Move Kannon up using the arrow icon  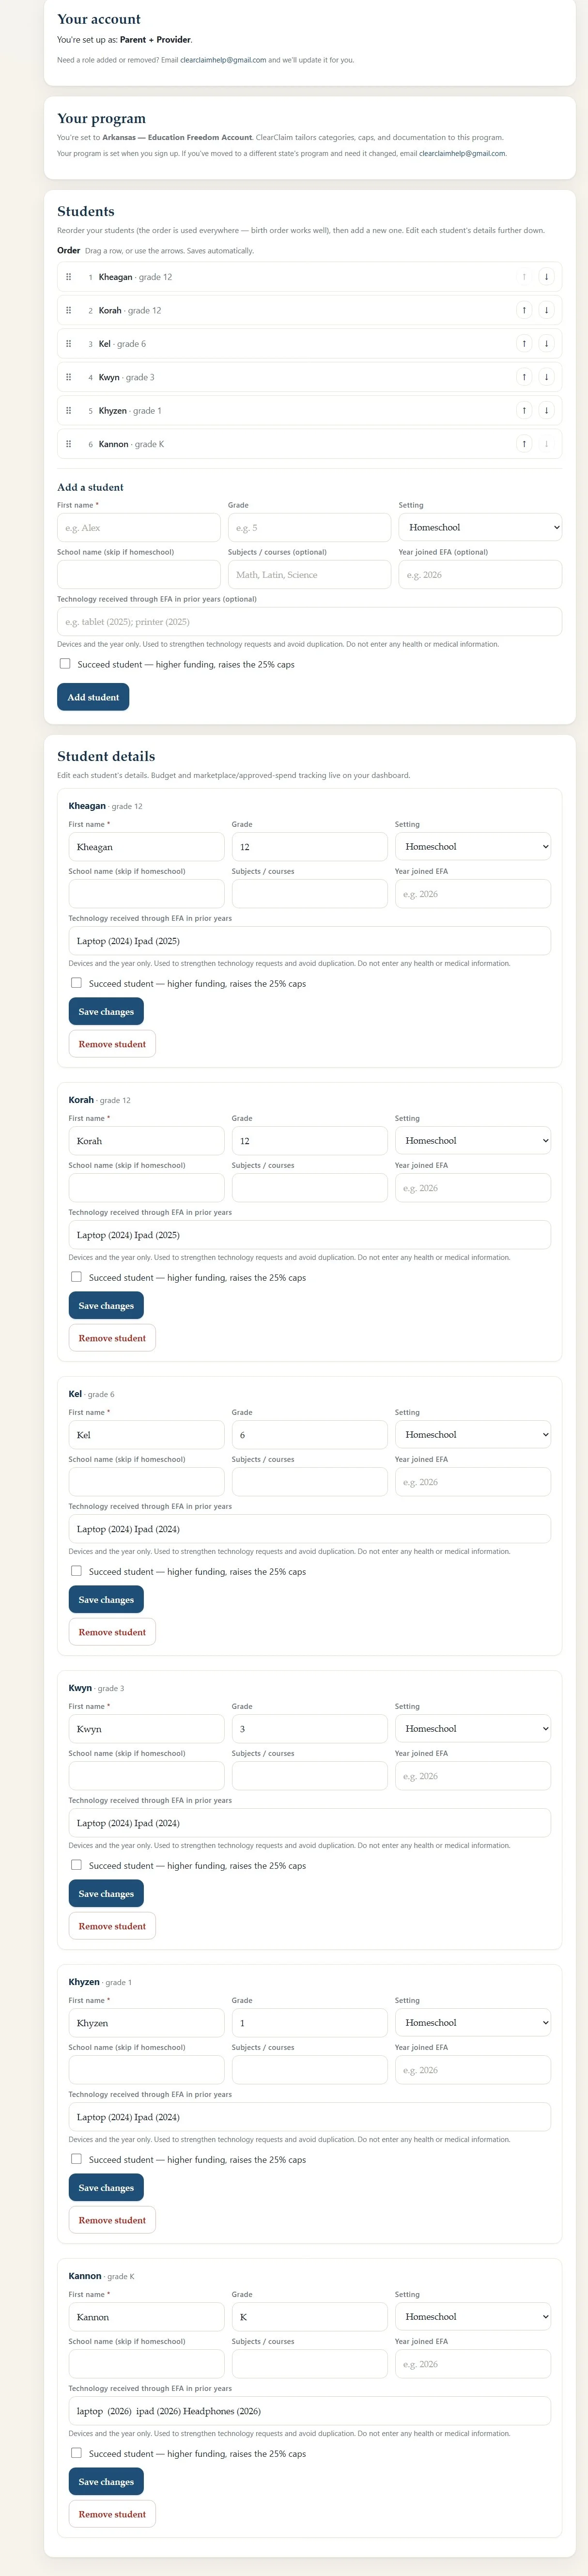click(524, 444)
